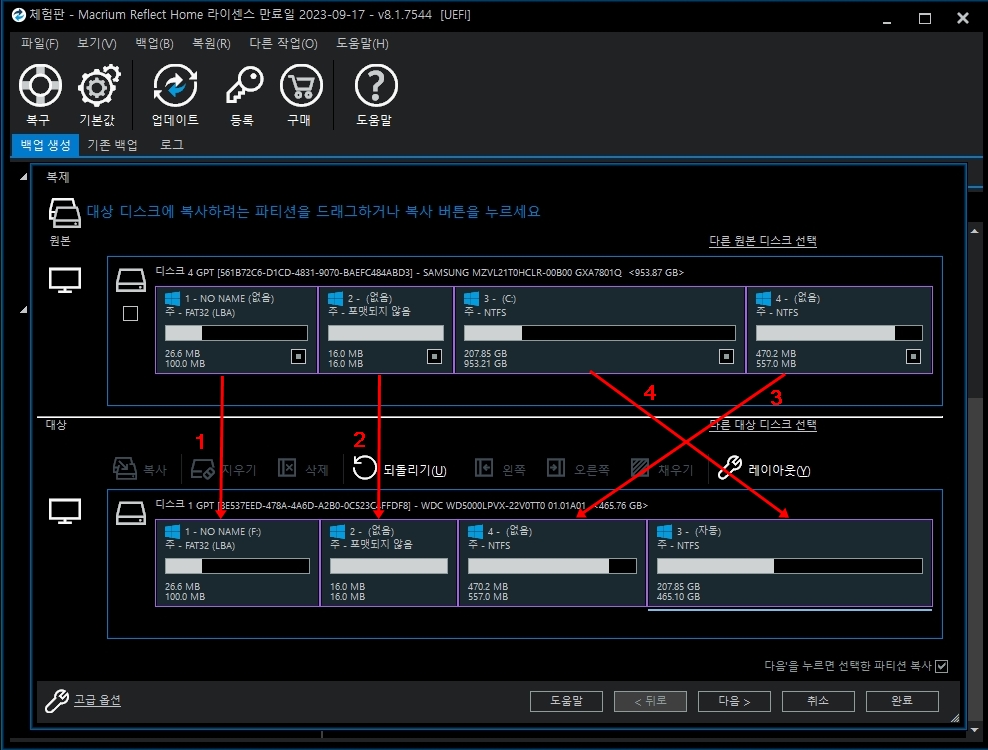Open the 다른 작업(O) menu
Screen dimensions: 988x750
(284, 43)
